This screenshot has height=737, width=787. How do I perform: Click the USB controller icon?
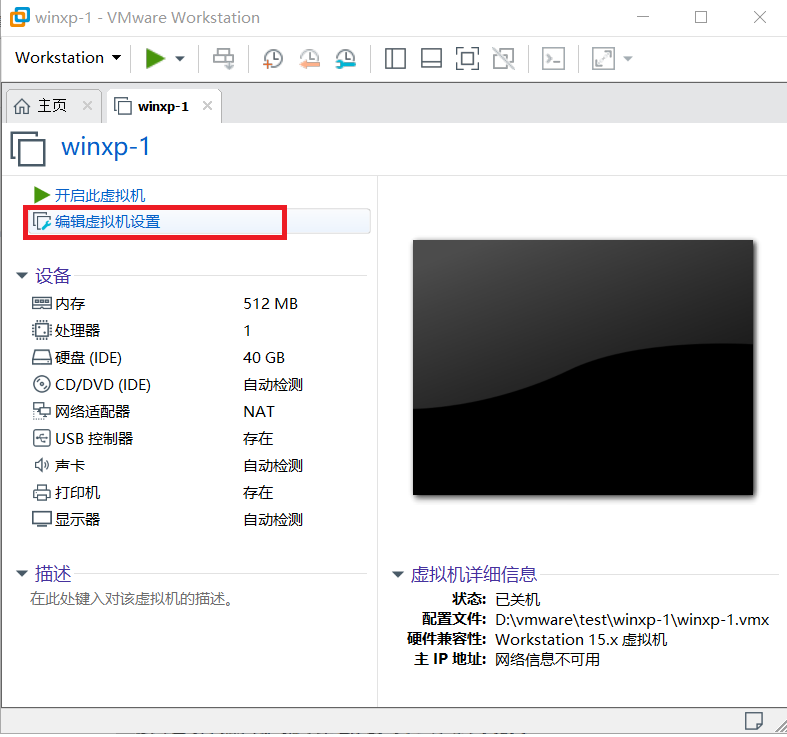click(x=42, y=438)
